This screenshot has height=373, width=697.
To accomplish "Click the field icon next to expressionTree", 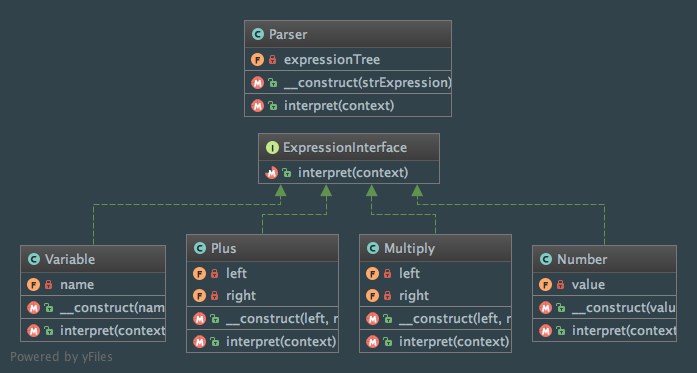I will coord(257,60).
